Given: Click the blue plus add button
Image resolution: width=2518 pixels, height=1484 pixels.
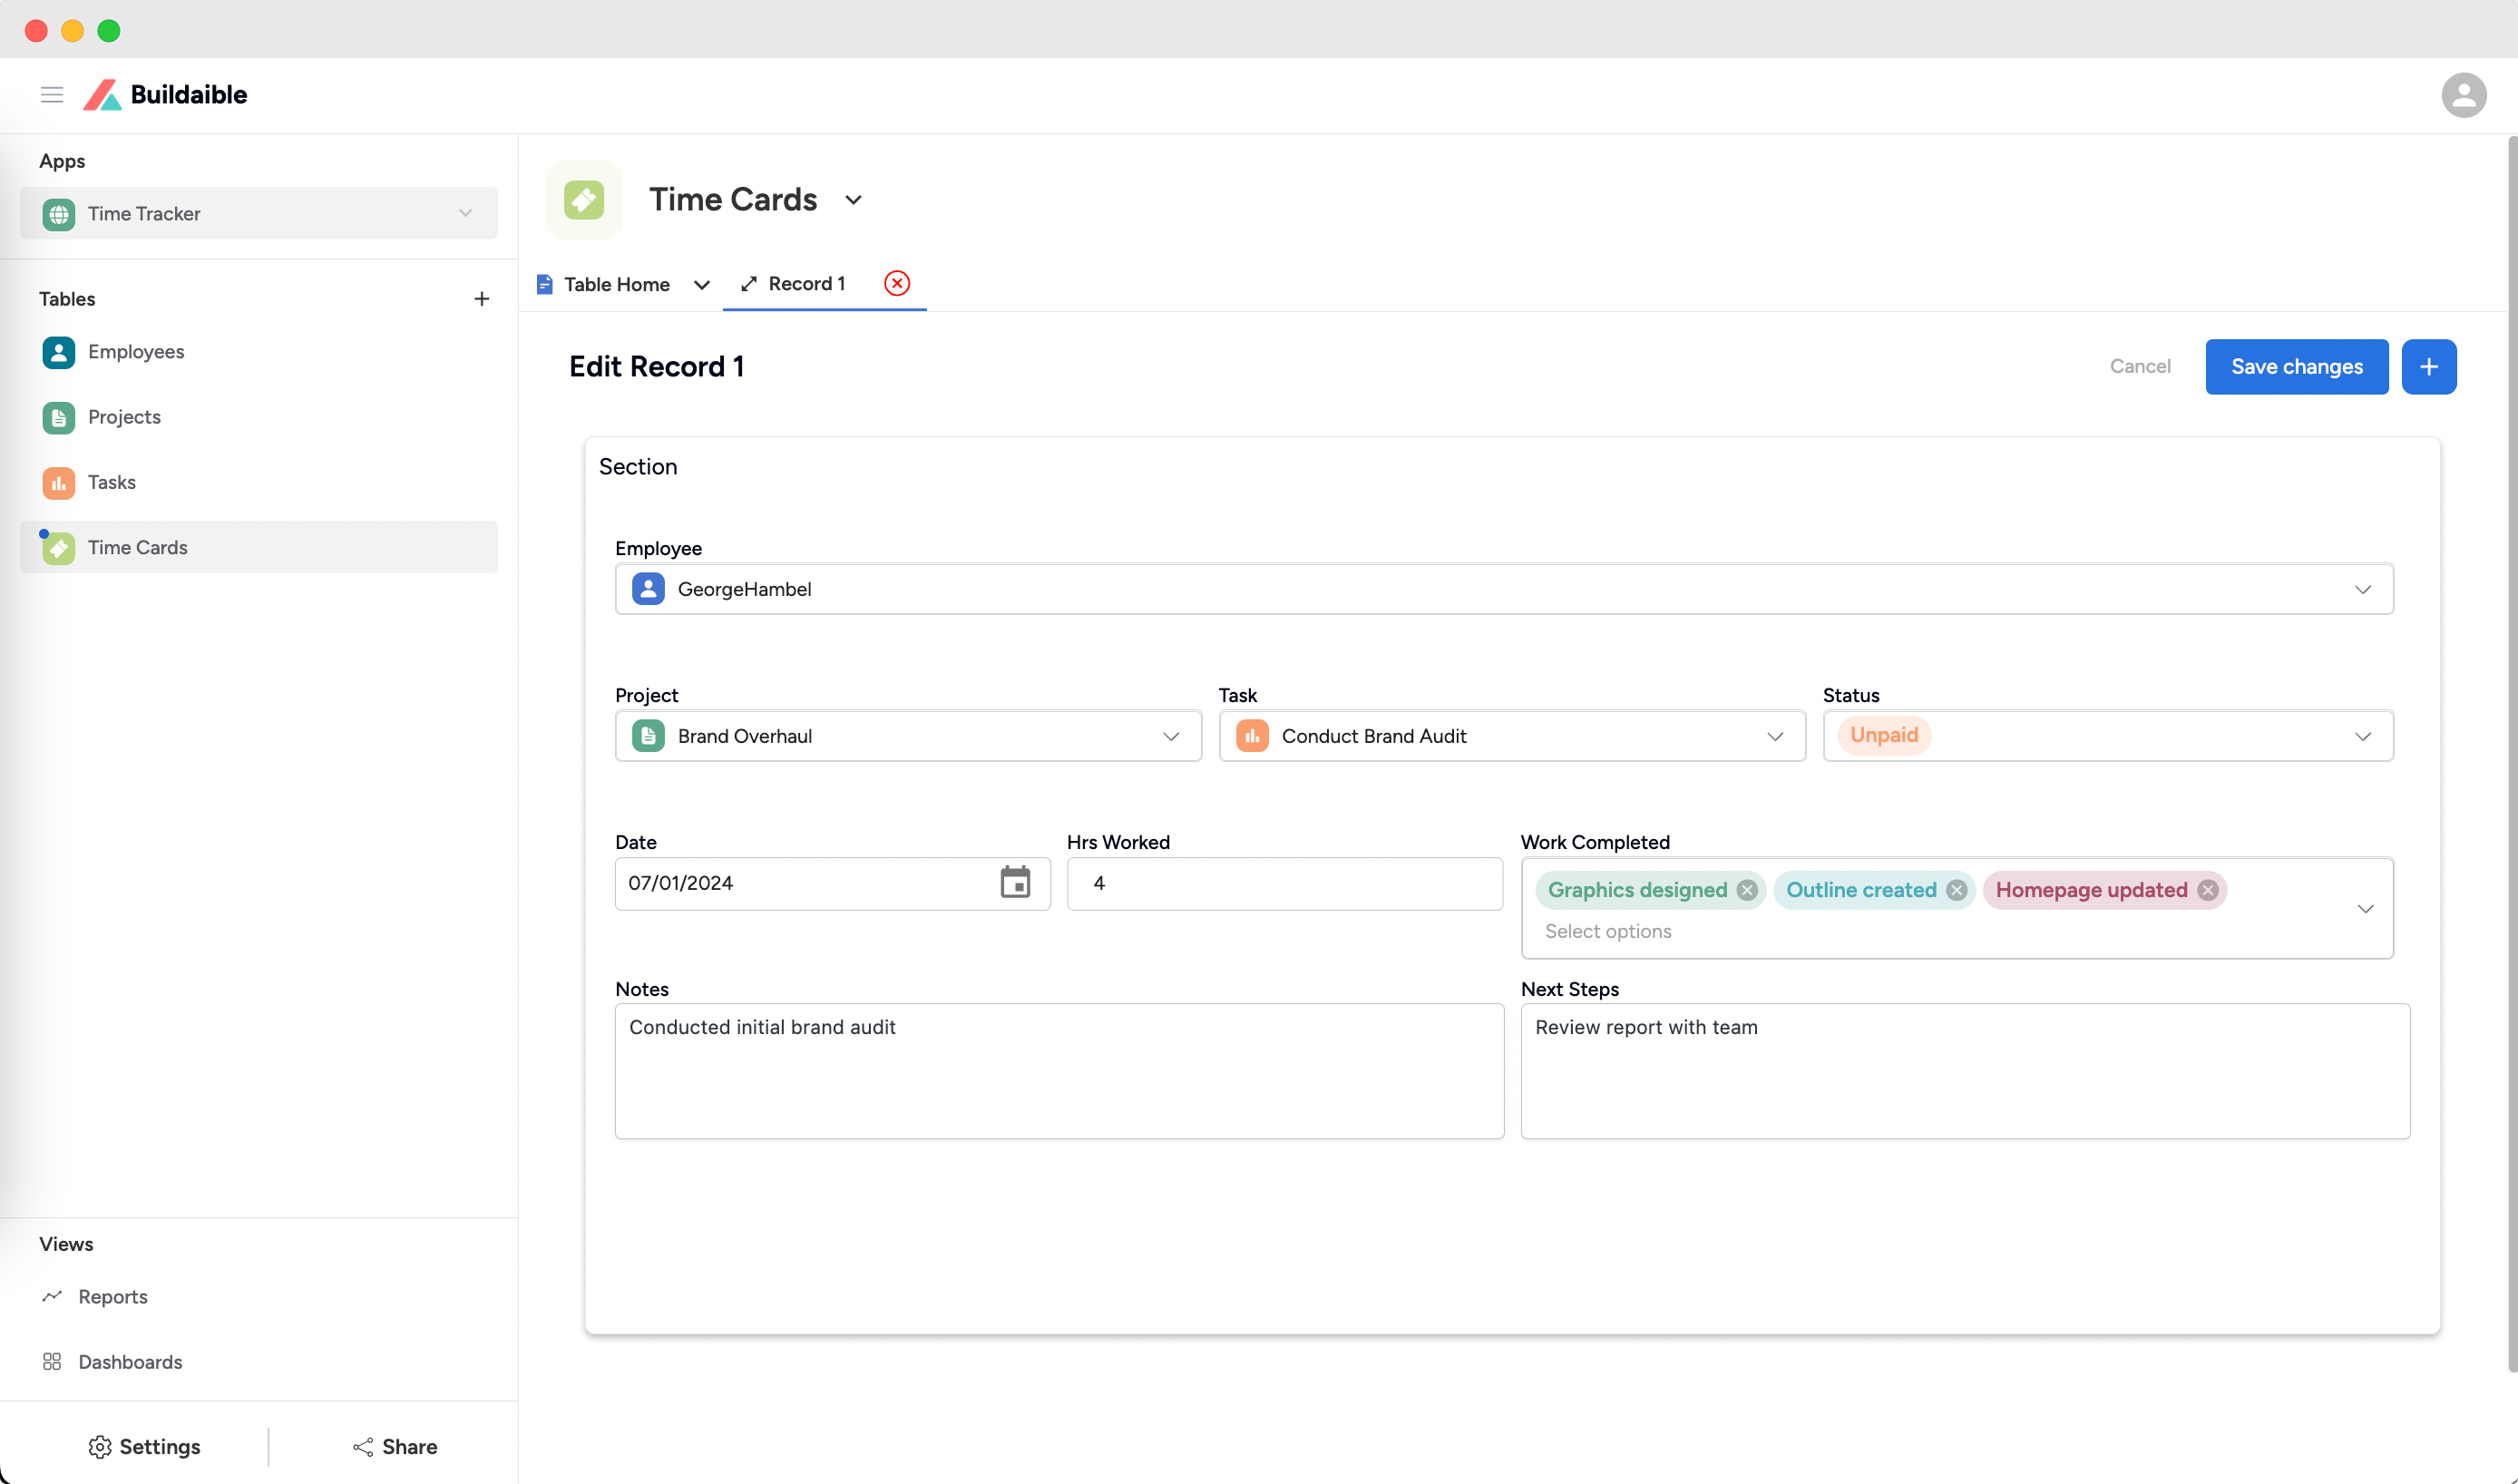Looking at the screenshot, I should [2429, 367].
